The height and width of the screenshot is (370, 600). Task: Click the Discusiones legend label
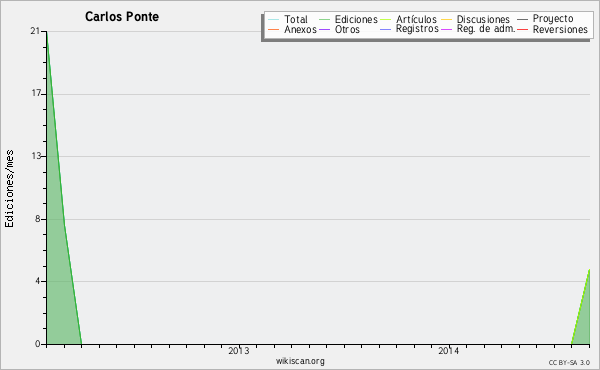pyautogui.click(x=483, y=19)
